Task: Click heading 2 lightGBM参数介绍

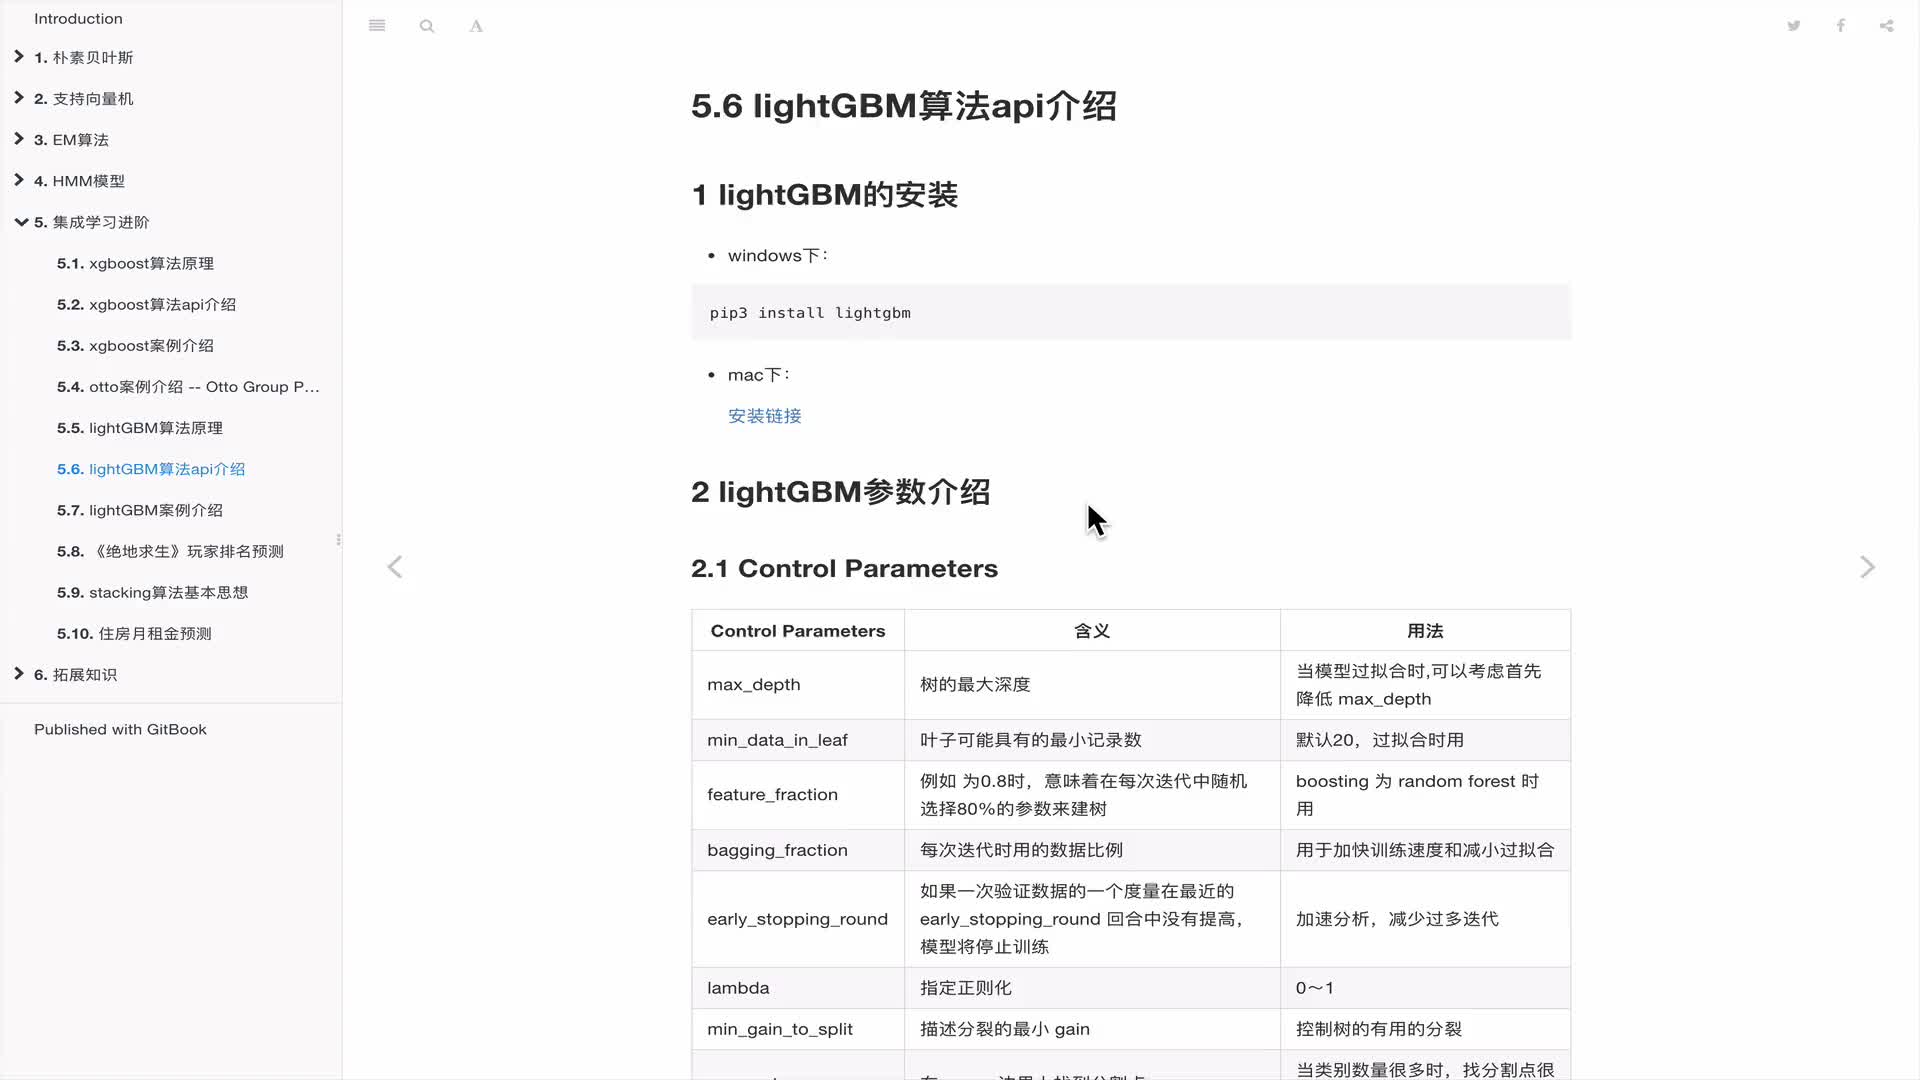Action: [x=841, y=492]
